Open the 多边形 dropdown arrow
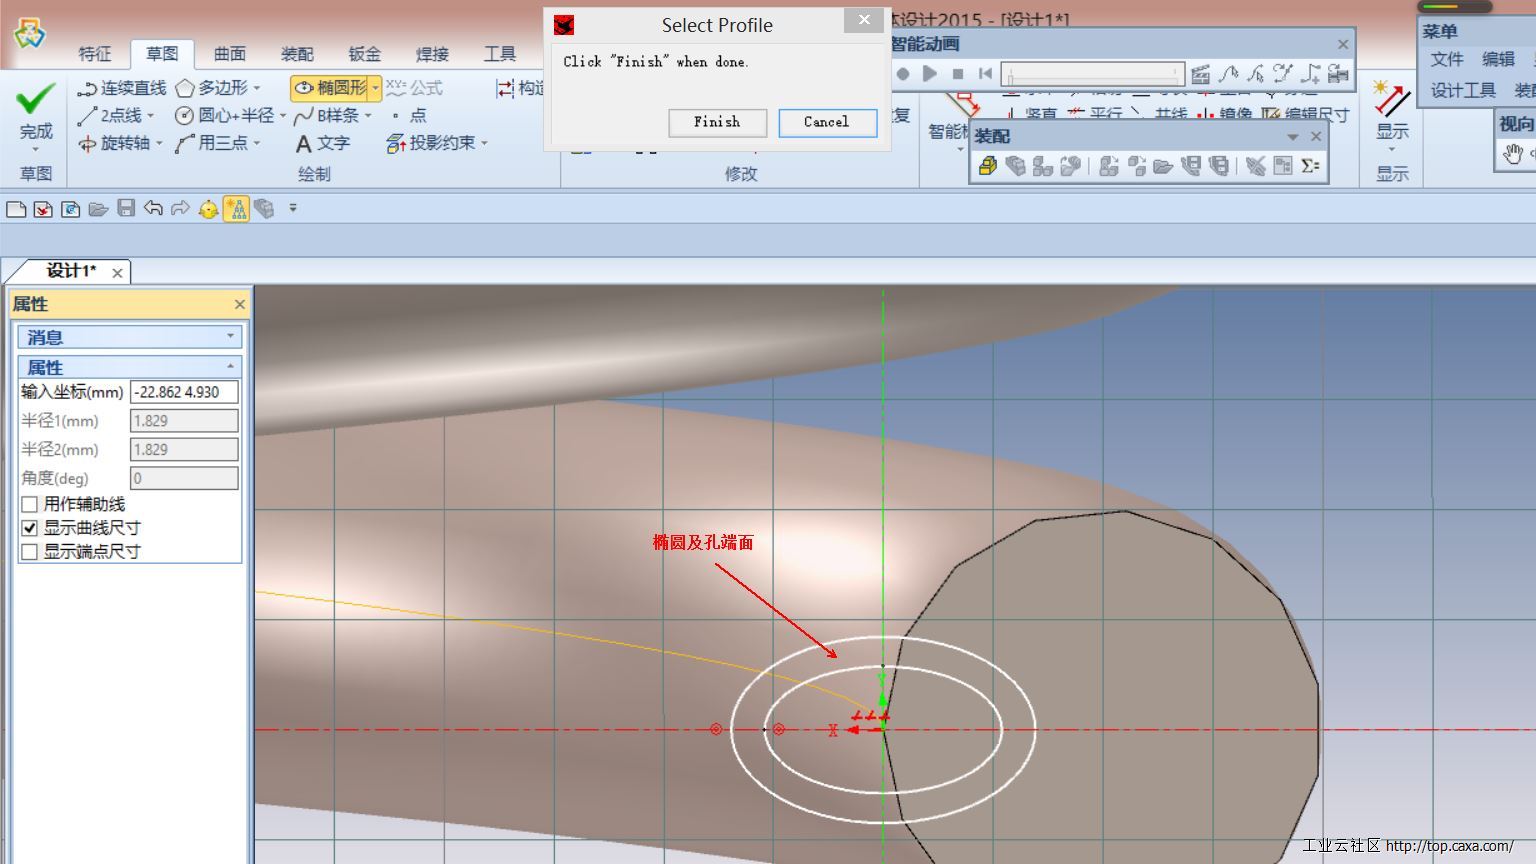1536x864 pixels. (257, 88)
